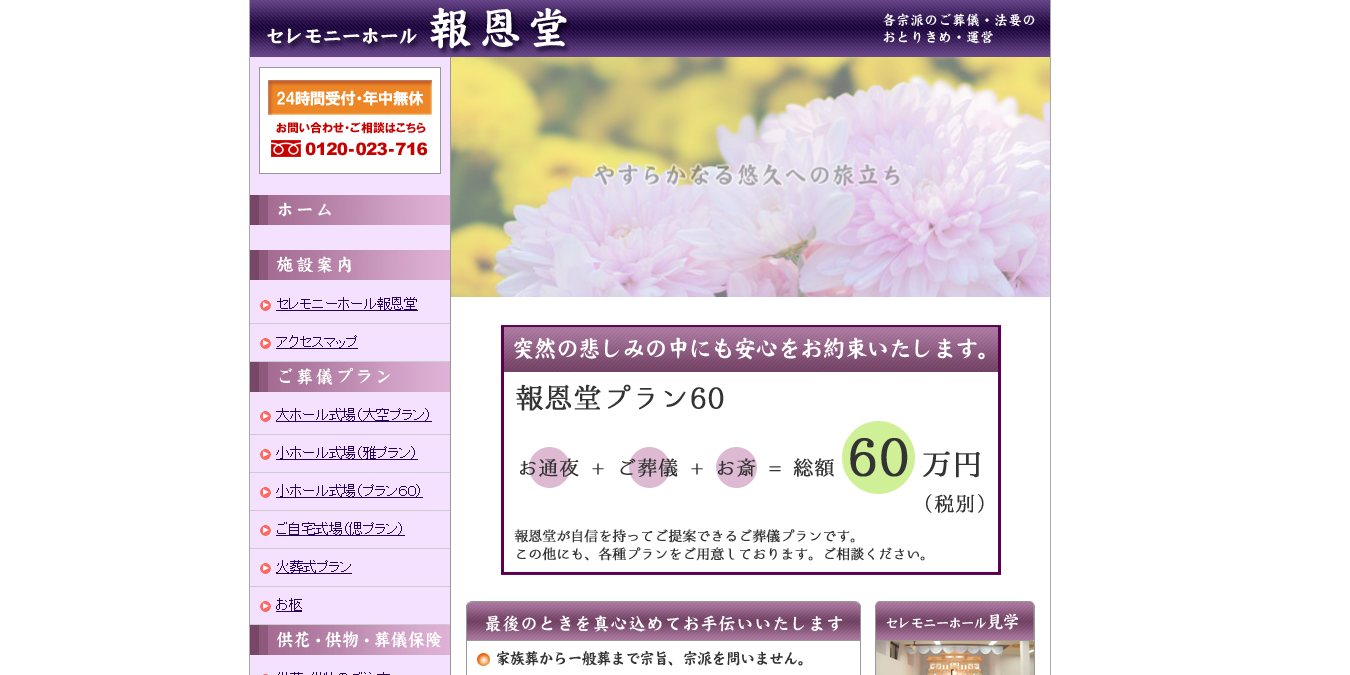
Task: Go to the アクセスマップ page
Action: [x=317, y=342]
